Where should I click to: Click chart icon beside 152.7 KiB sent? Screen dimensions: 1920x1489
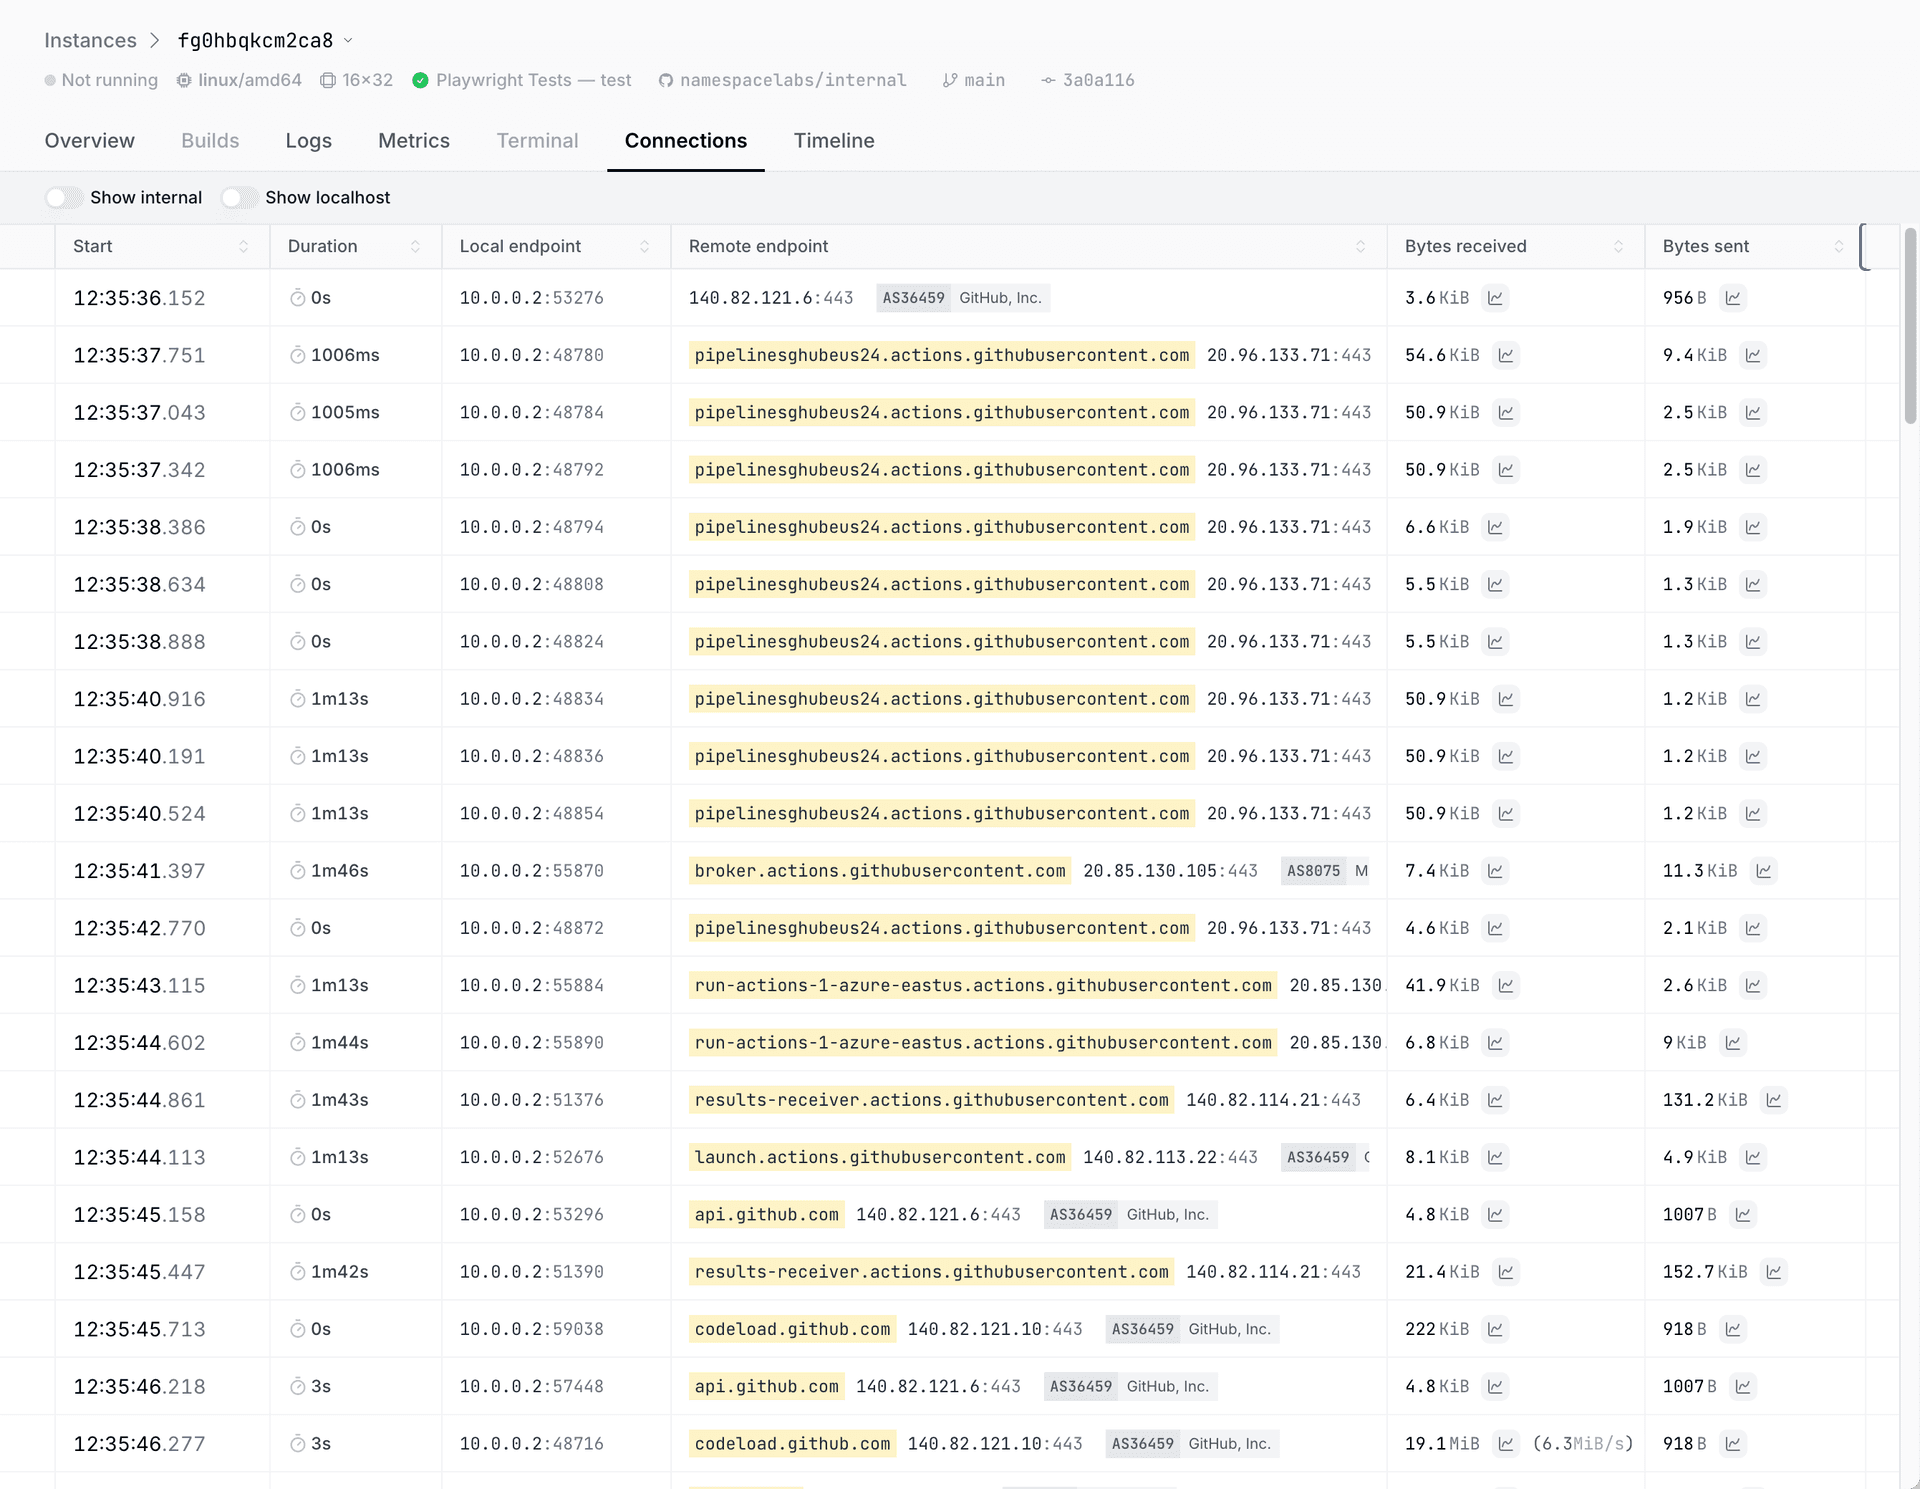coord(1774,1272)
